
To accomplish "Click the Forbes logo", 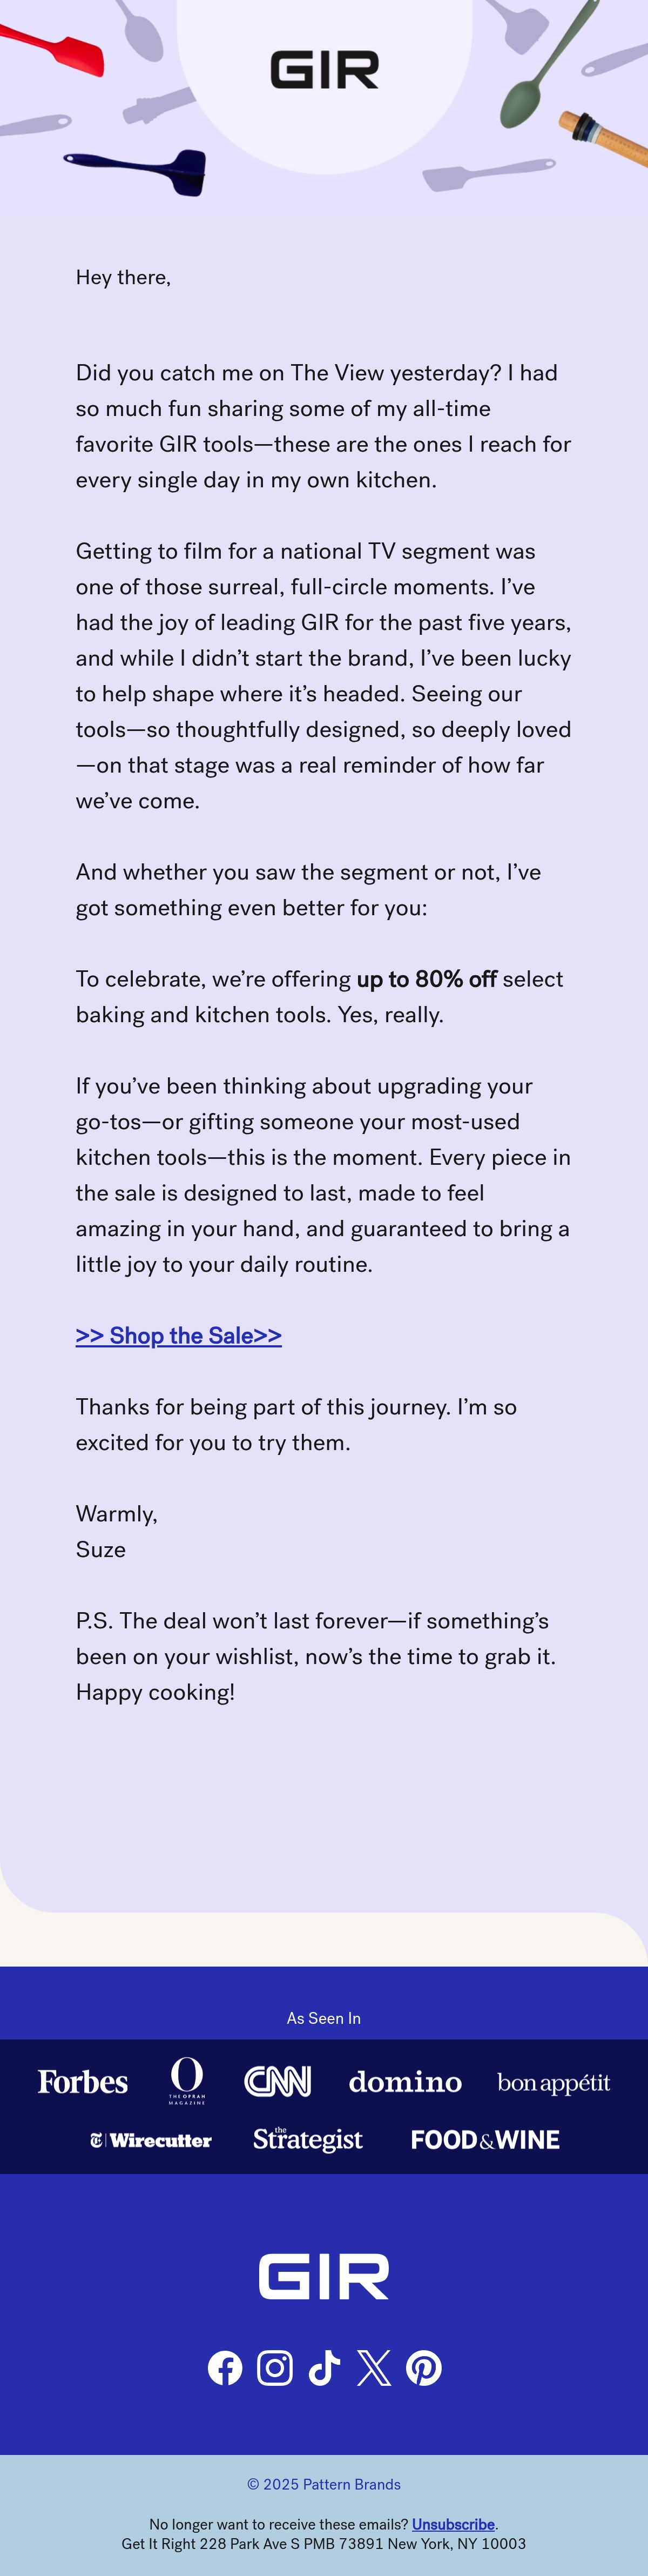I will pyautogui.click(x=83, y=2083).
